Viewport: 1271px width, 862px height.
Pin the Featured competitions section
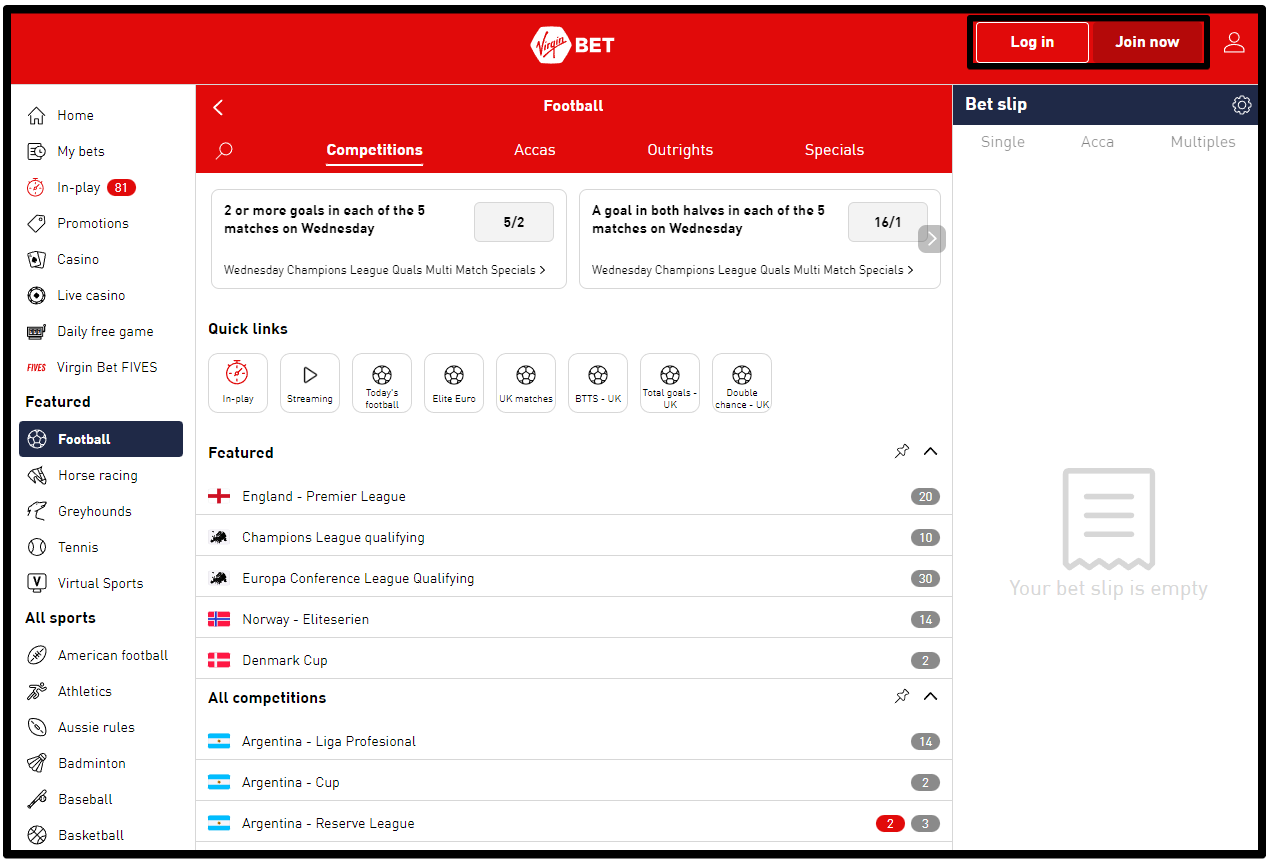click(902, 451)
